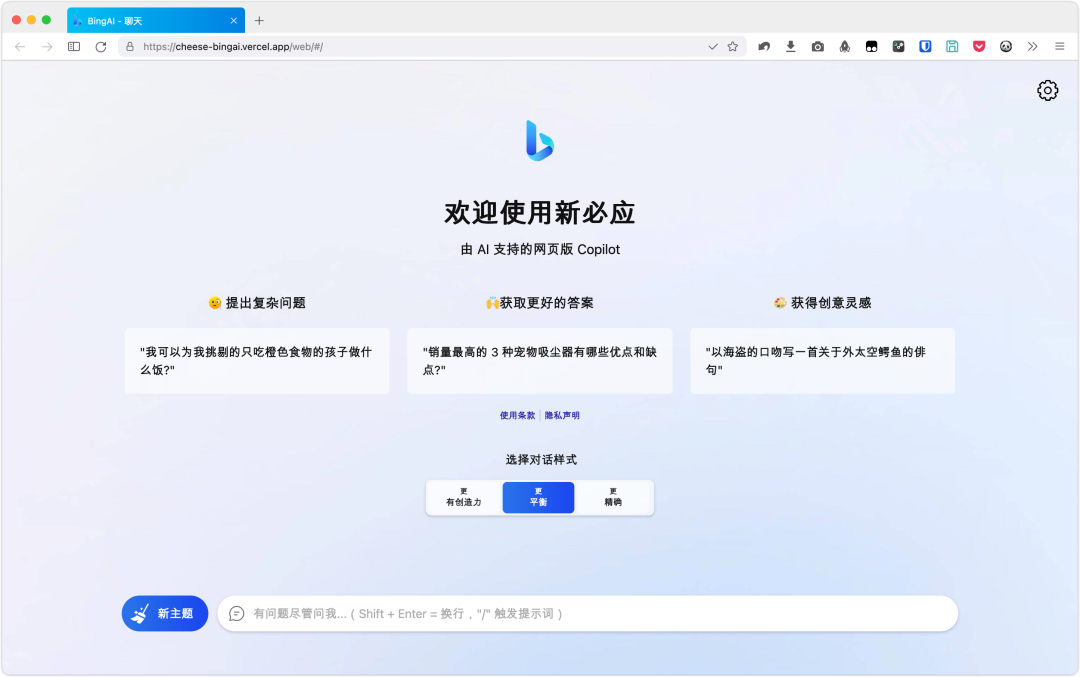Screen dimensions: 1080x677
Task: Expand the more-tools double chevron
Action: pos(1032,47)
